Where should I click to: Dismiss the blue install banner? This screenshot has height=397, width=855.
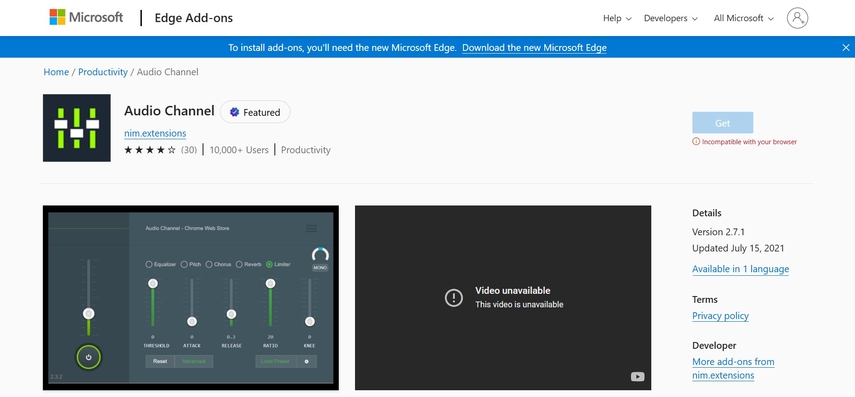[x=846, y=47]
